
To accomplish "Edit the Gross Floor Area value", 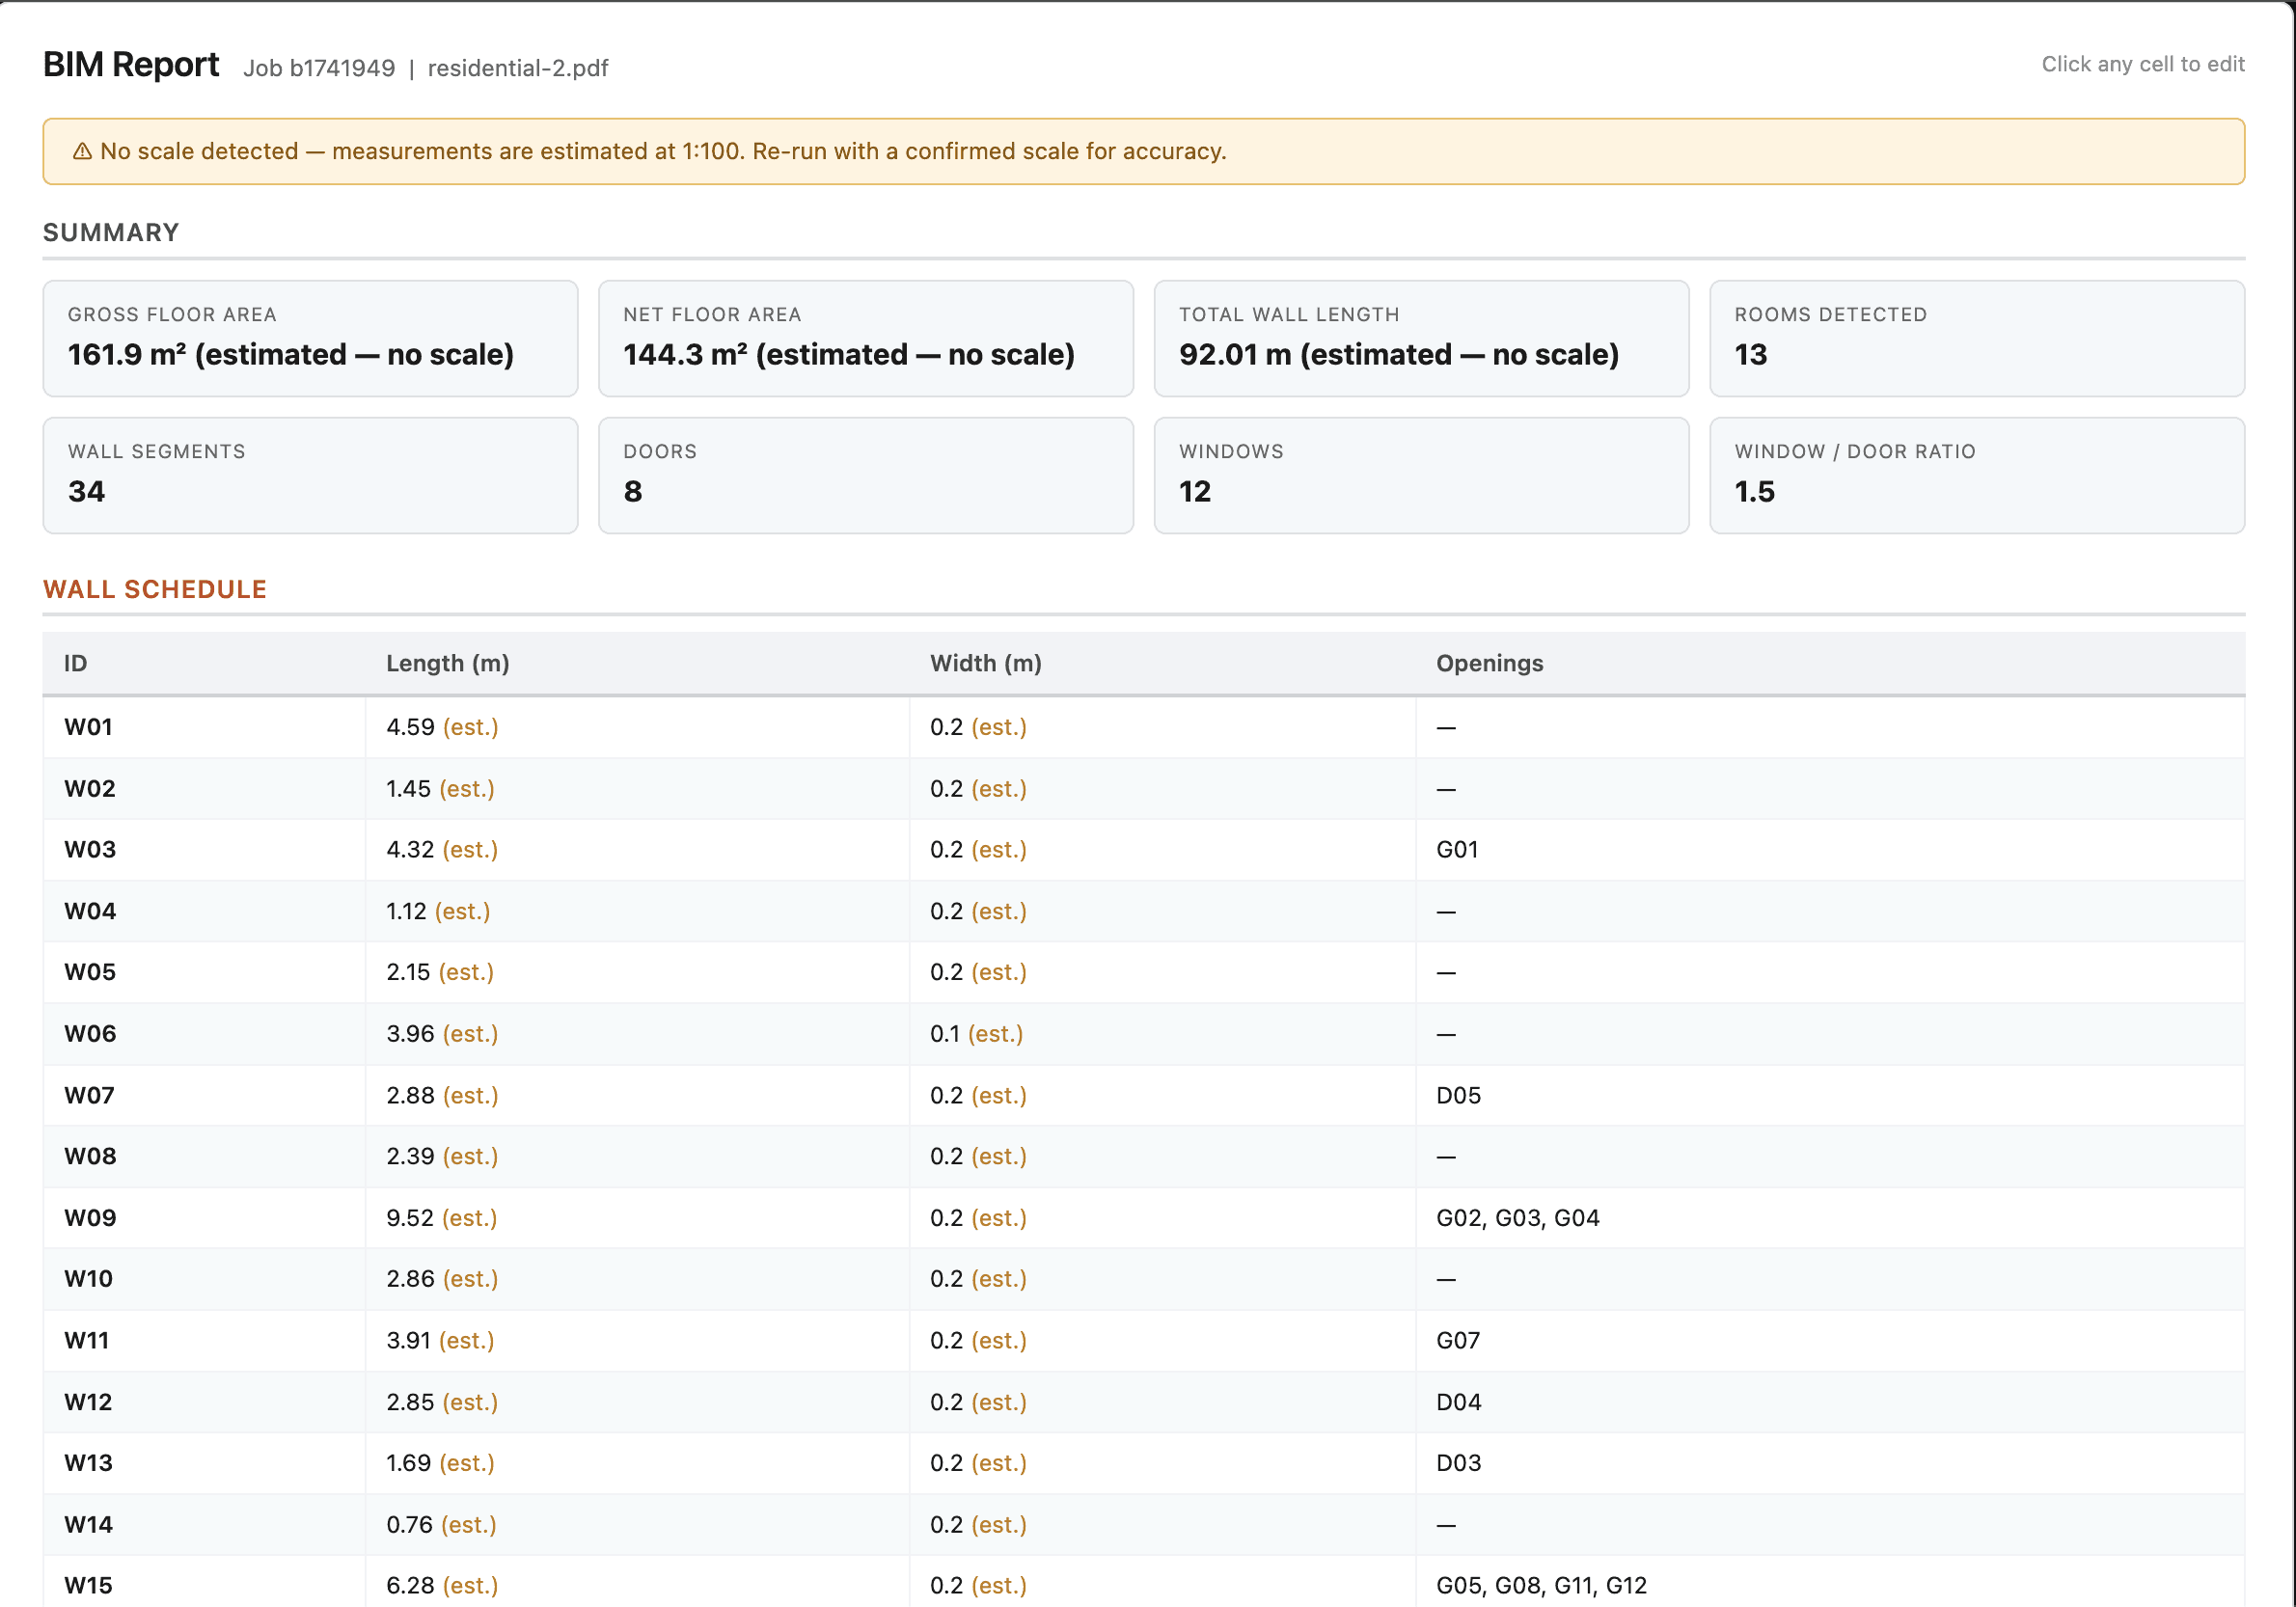I will (290, 355).
